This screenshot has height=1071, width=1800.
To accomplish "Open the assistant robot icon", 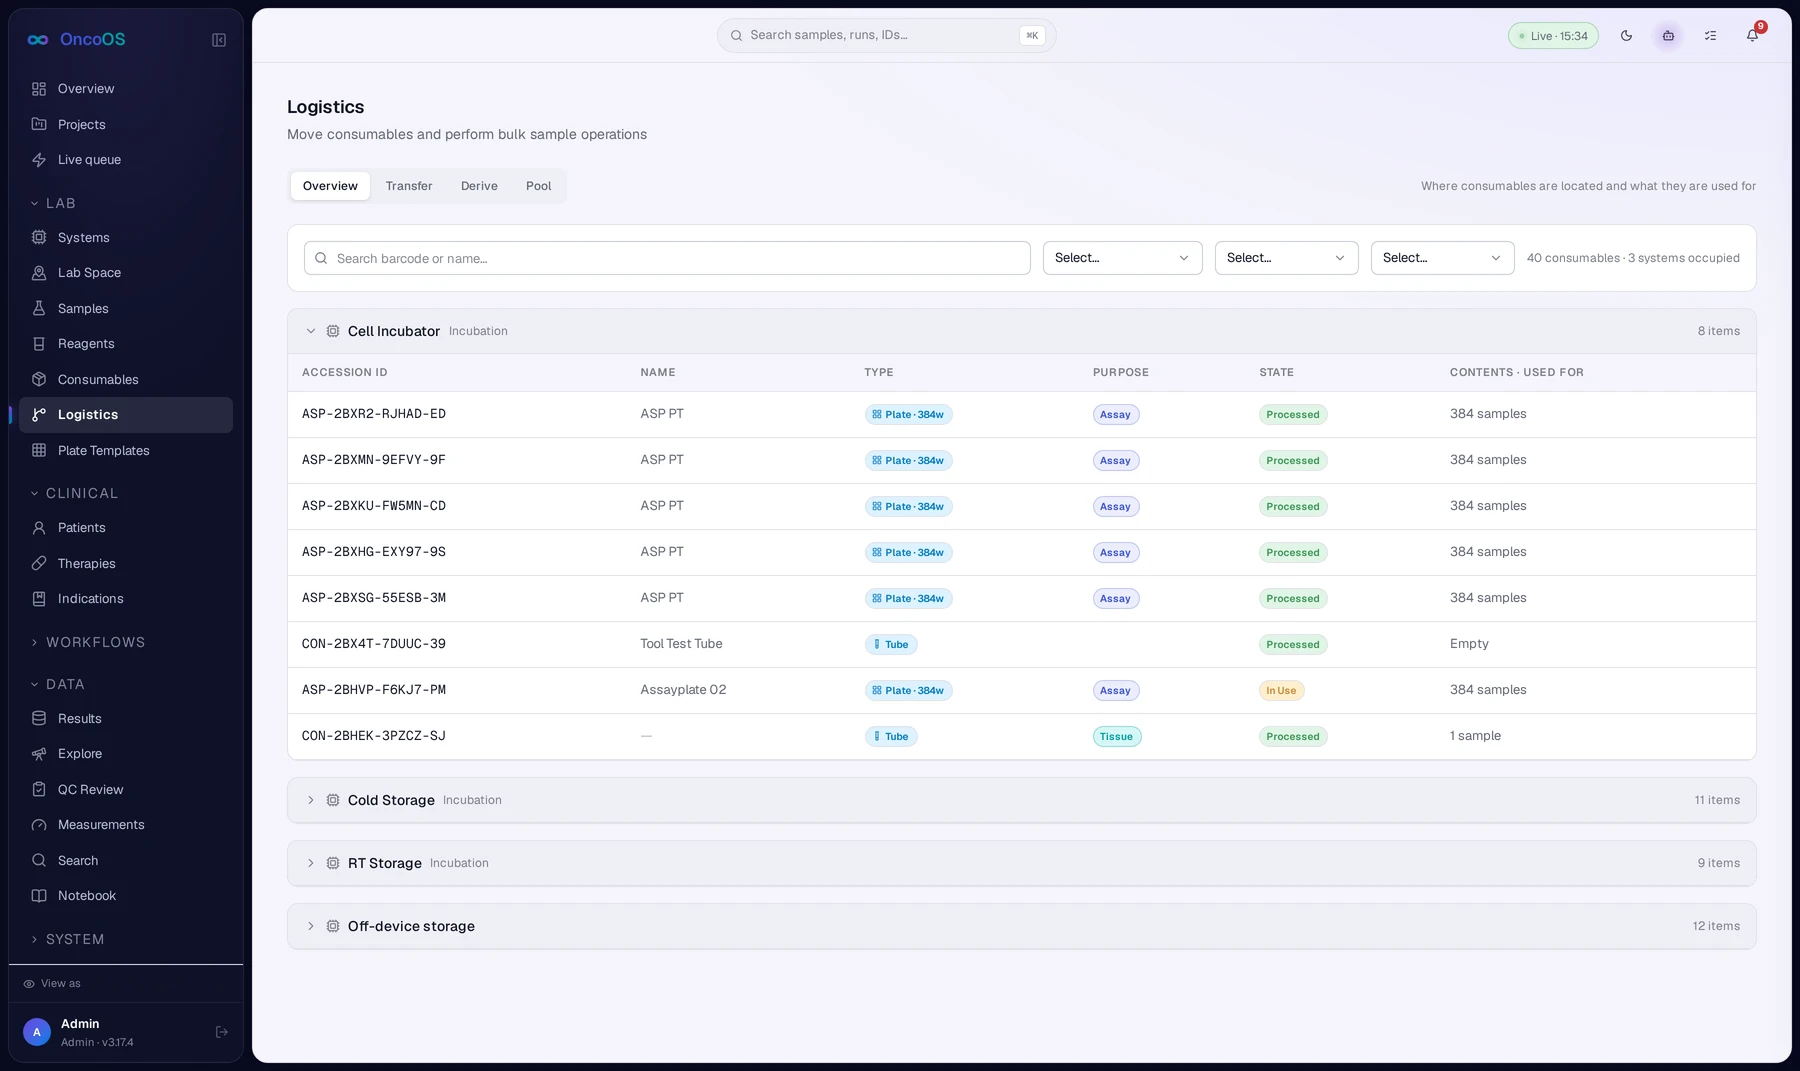I will tap(1668, 36).
